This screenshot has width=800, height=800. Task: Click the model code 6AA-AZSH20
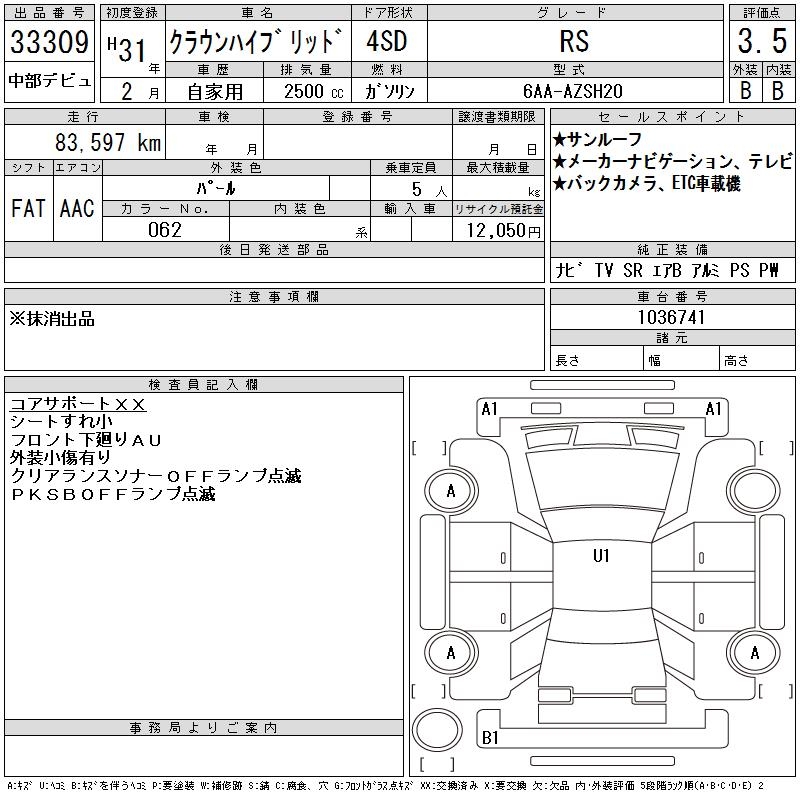(x=572, y=91)
